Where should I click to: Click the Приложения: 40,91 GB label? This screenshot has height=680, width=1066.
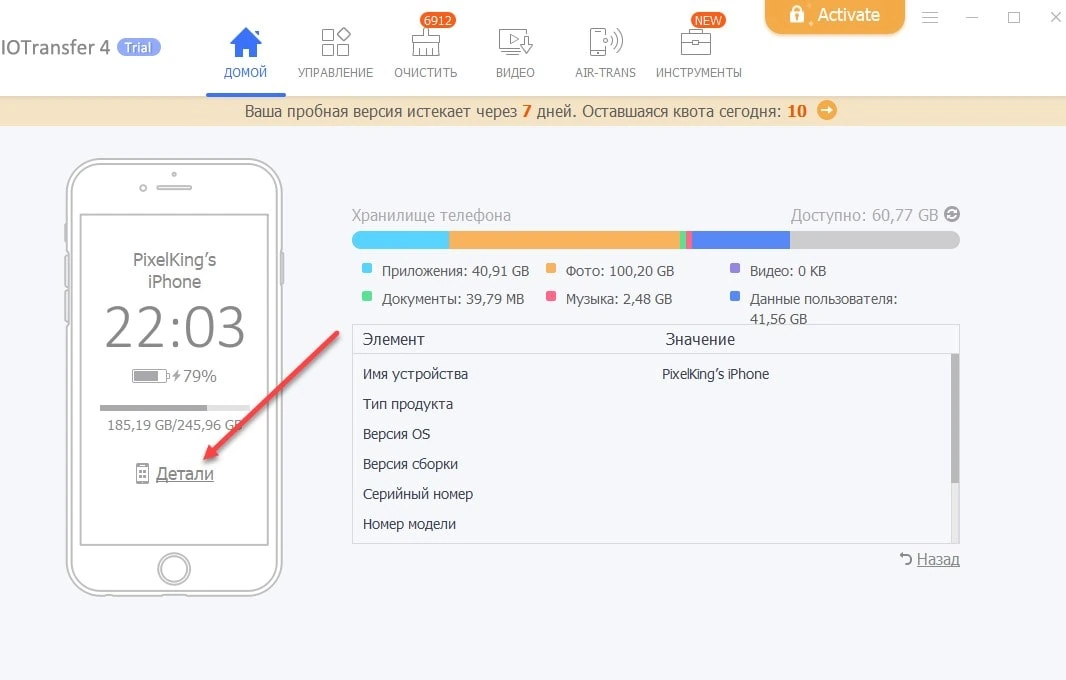click(x=455, y=271)
